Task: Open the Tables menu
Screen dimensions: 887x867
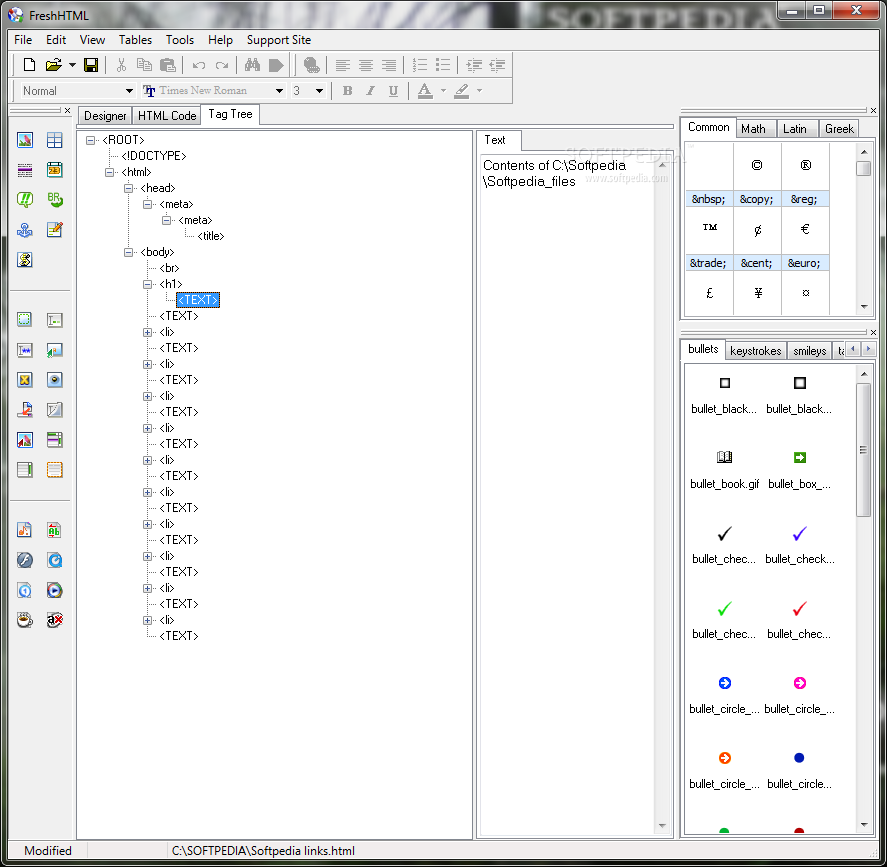Action: click(135, 40)
